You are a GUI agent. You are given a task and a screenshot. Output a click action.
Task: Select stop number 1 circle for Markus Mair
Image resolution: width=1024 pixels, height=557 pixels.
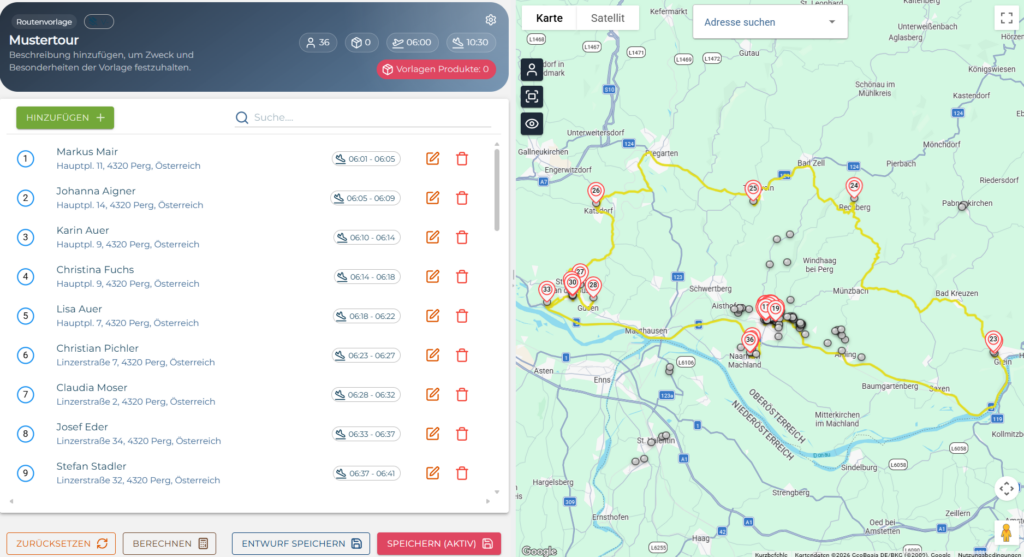pyautogui.click(x=25, y=159)
